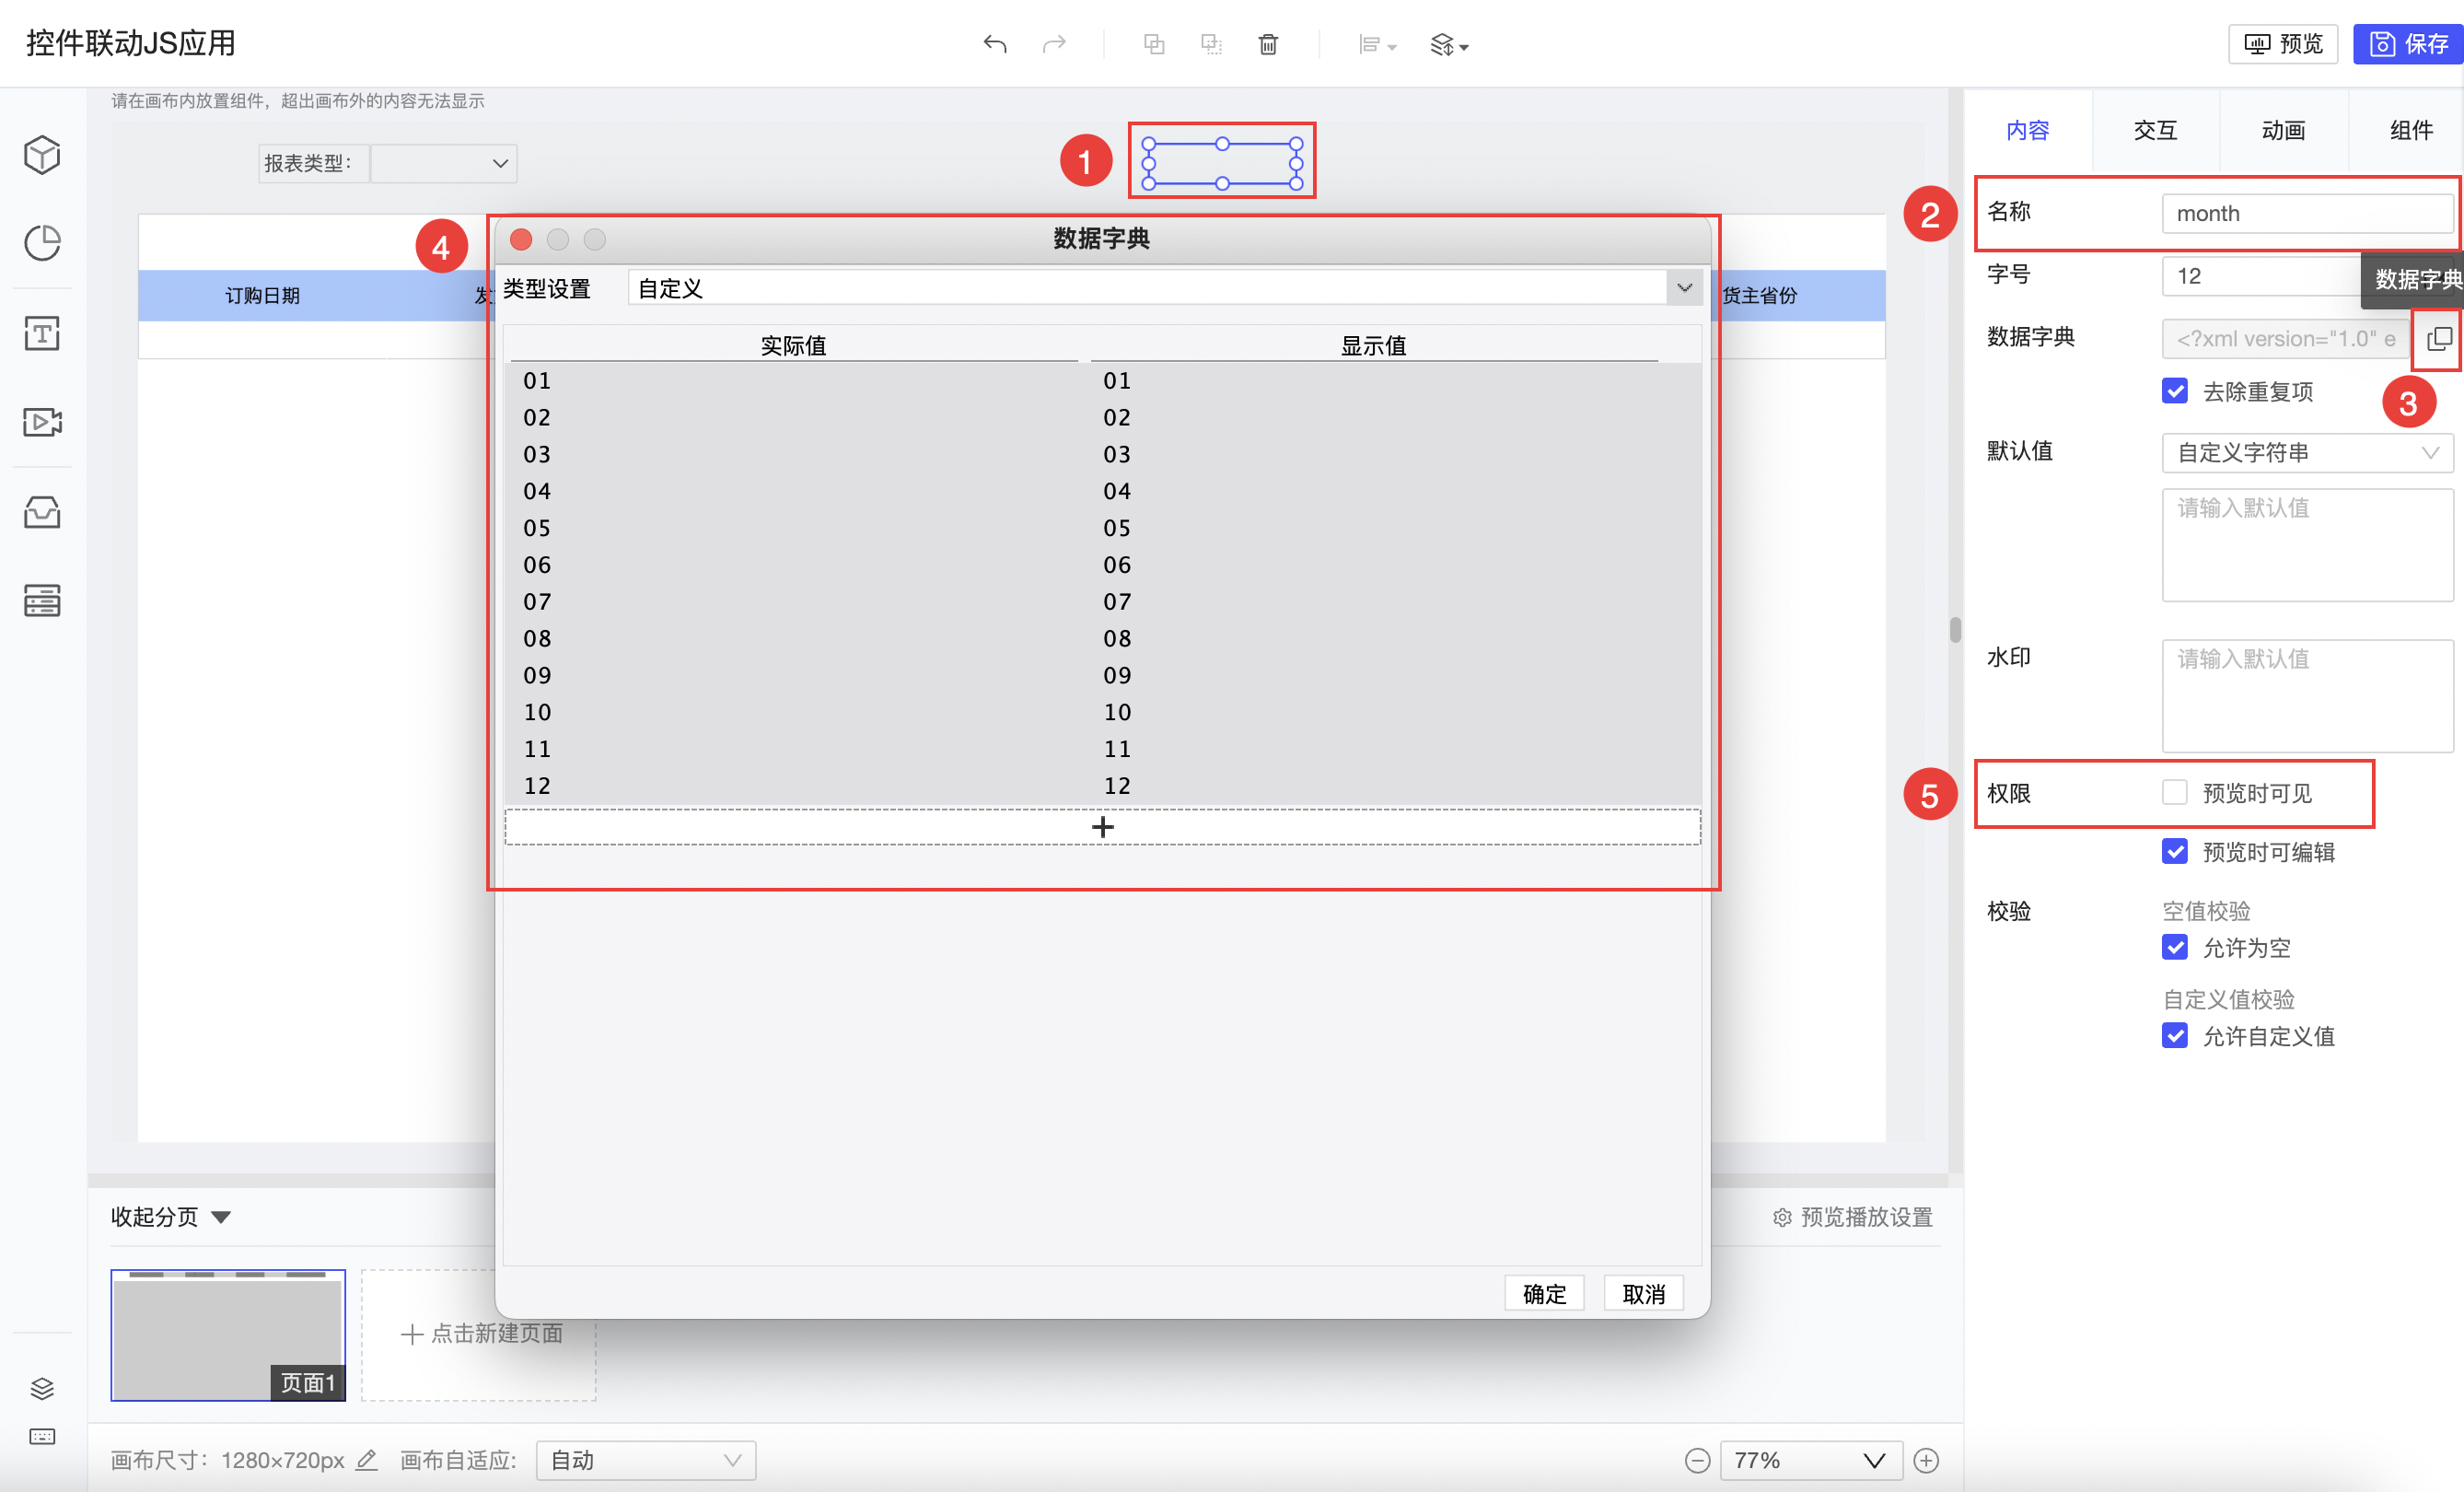
Task: Select the pie chart icon in sidebar
Action: coord(42,243)
